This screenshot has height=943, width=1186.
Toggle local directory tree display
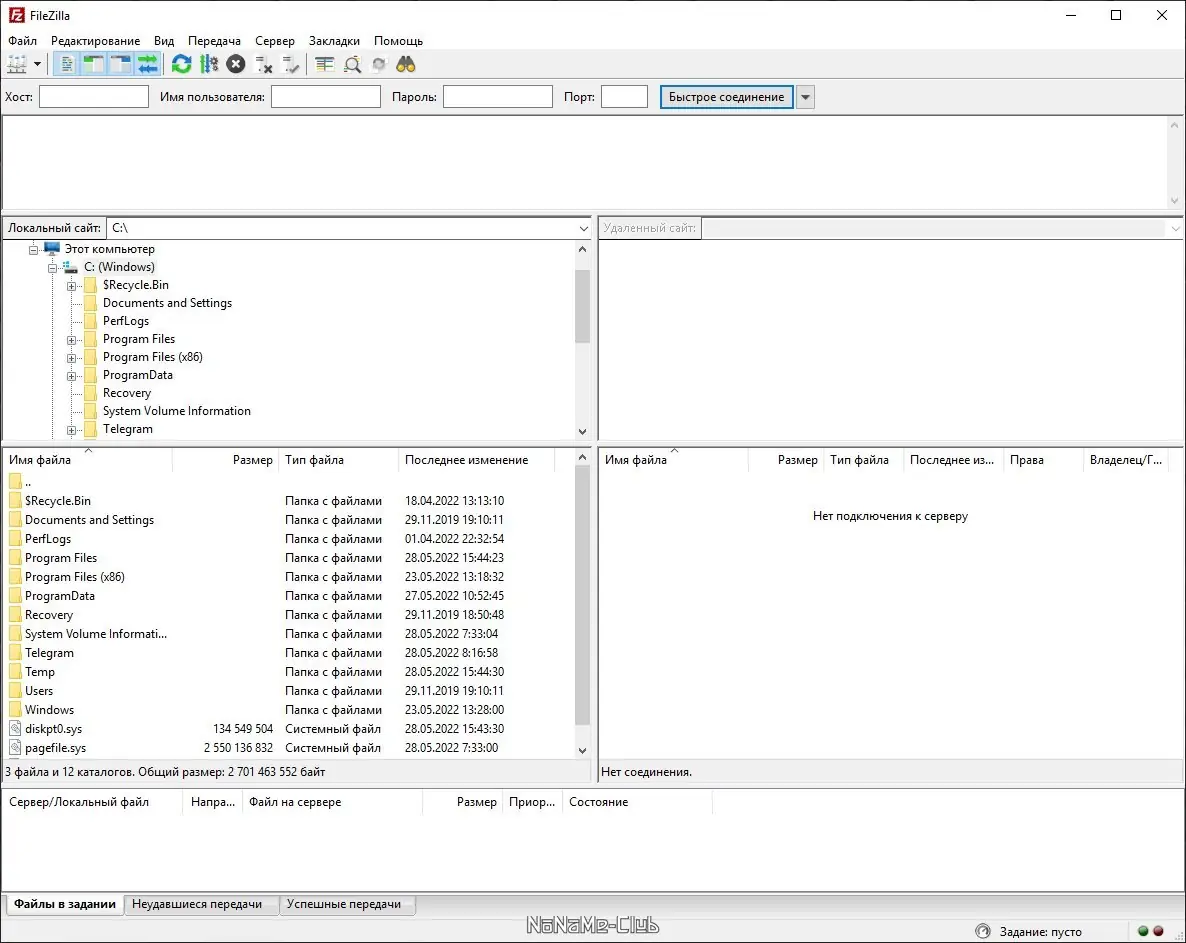(x=94, y=64)
